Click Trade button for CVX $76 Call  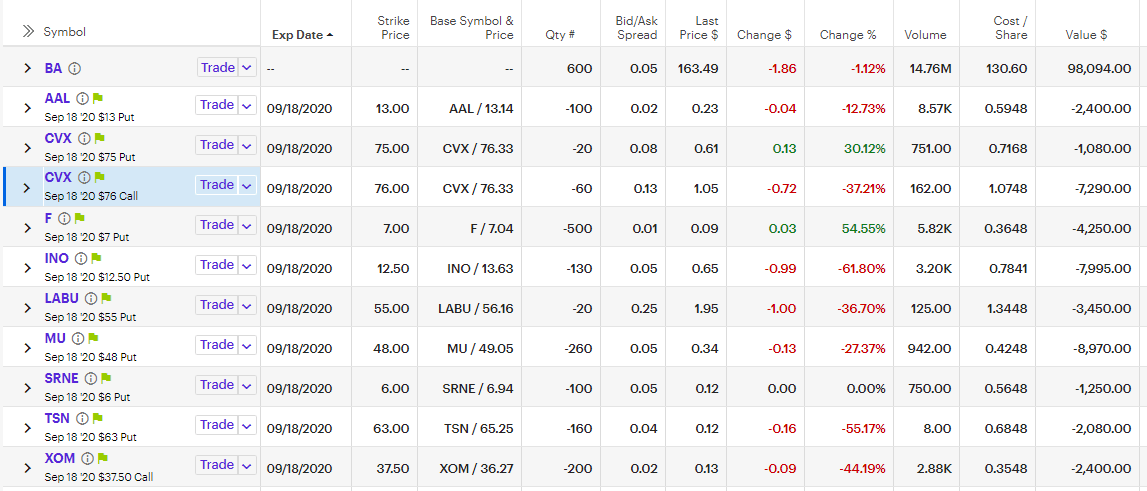[217, 185]
